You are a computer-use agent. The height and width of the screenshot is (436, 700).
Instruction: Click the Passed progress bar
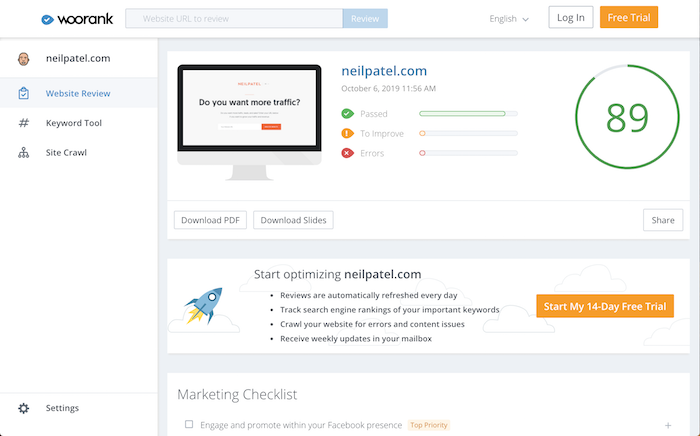tap(468, 114)
